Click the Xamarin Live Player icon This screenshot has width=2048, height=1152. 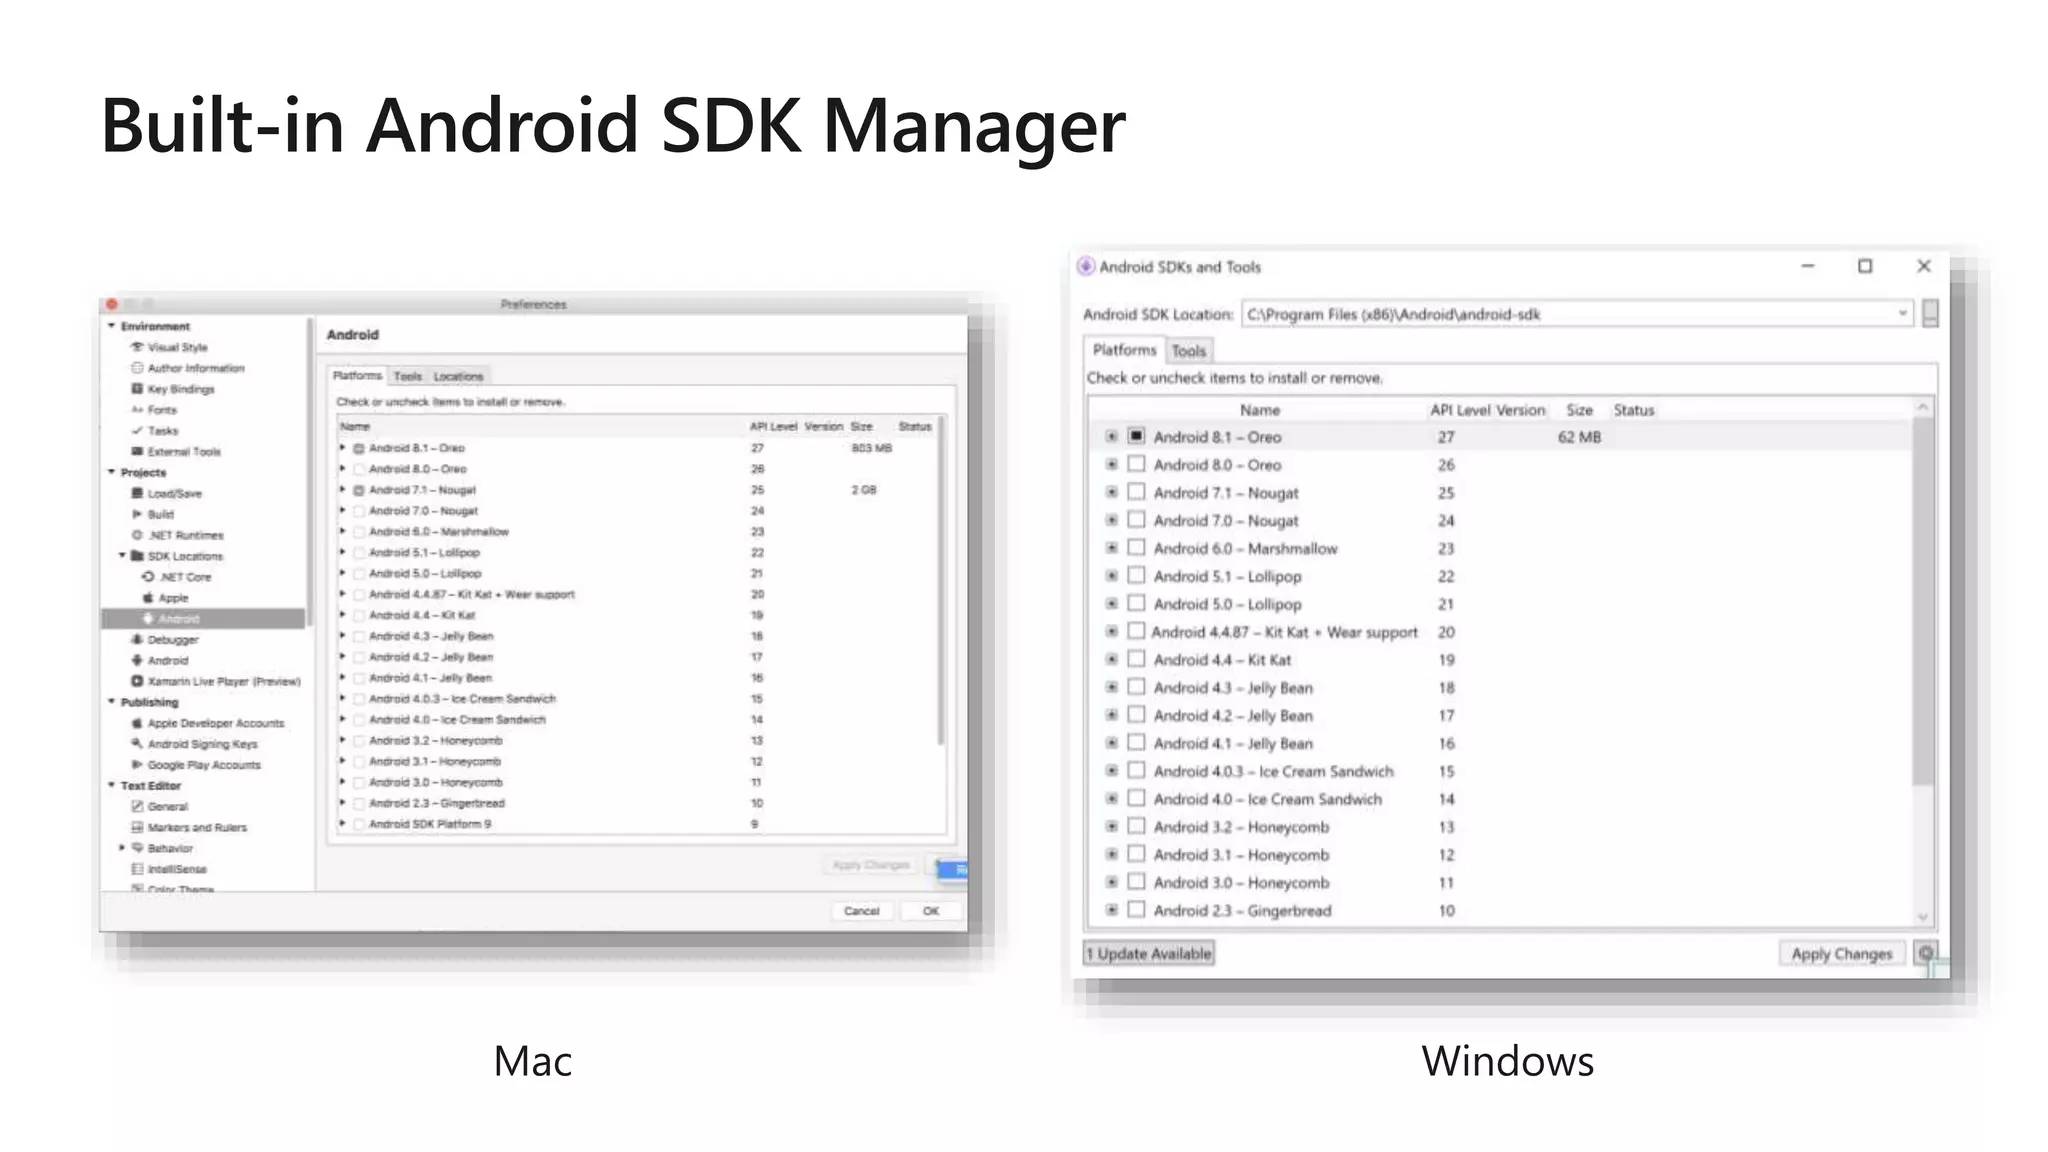pyautogui.click(x=137, y=681)
